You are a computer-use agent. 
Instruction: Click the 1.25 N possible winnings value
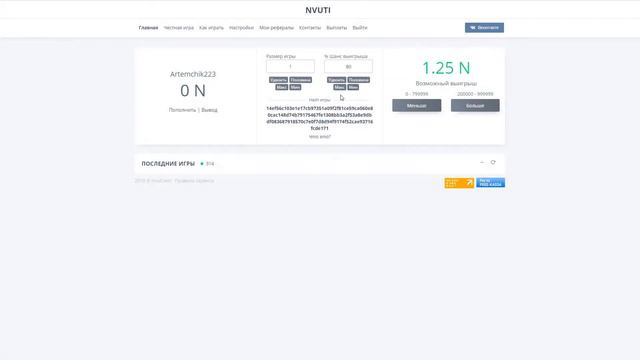tap(446, 68)
